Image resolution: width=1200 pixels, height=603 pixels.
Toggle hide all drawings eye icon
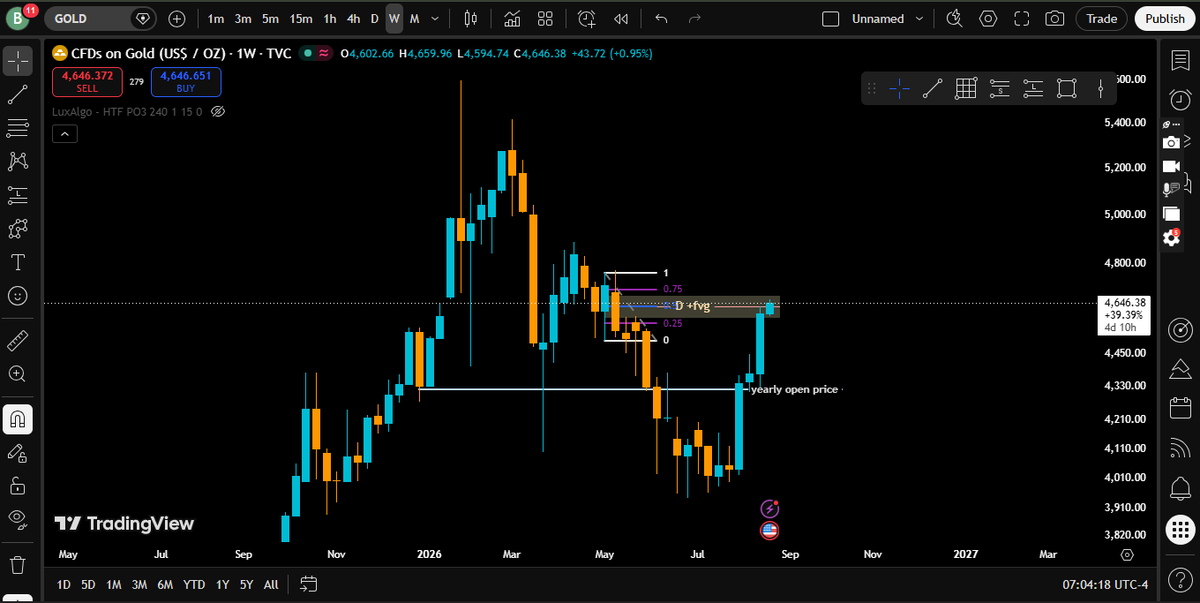coord(17,518)
